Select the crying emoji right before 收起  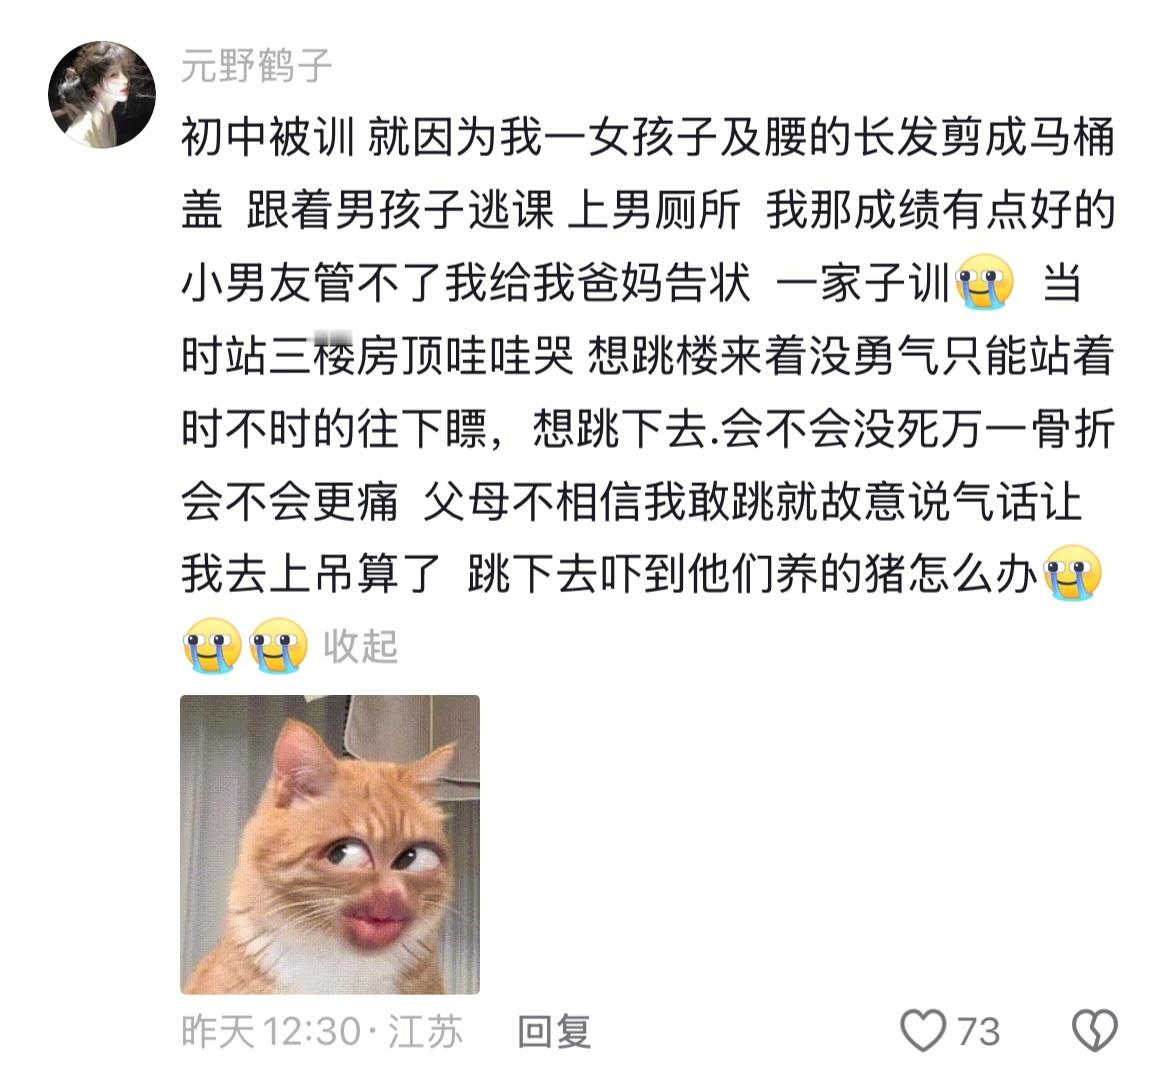pos(278,646)
